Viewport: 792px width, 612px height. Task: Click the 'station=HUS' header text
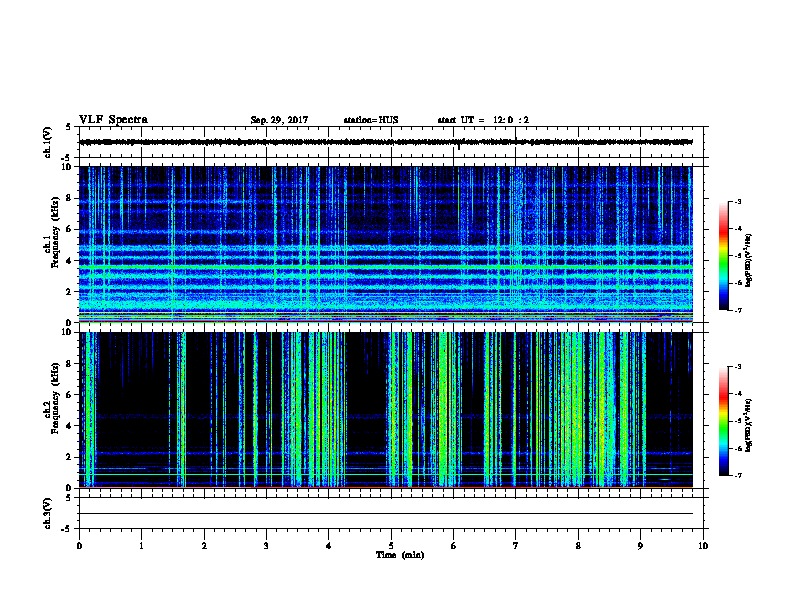(371, 120)
